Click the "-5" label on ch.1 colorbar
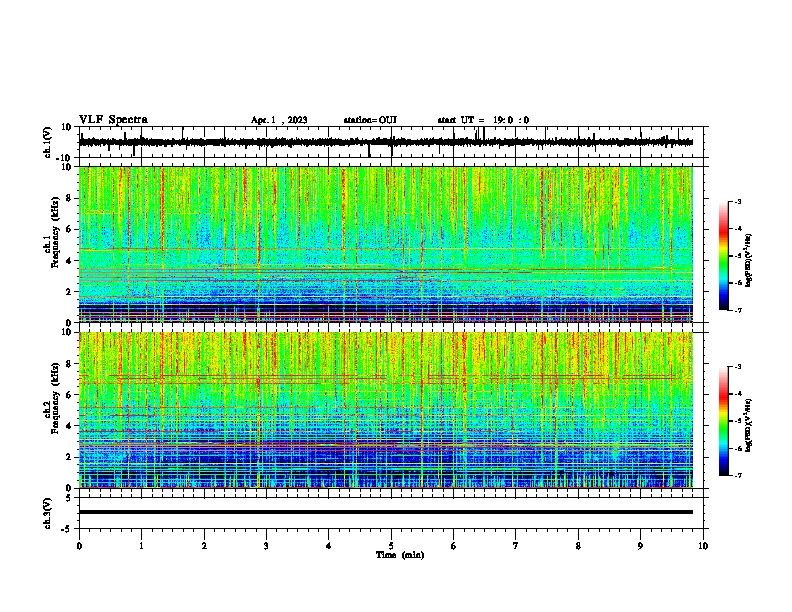Screen dimensions: 792x612 click(x=737, y=256)
